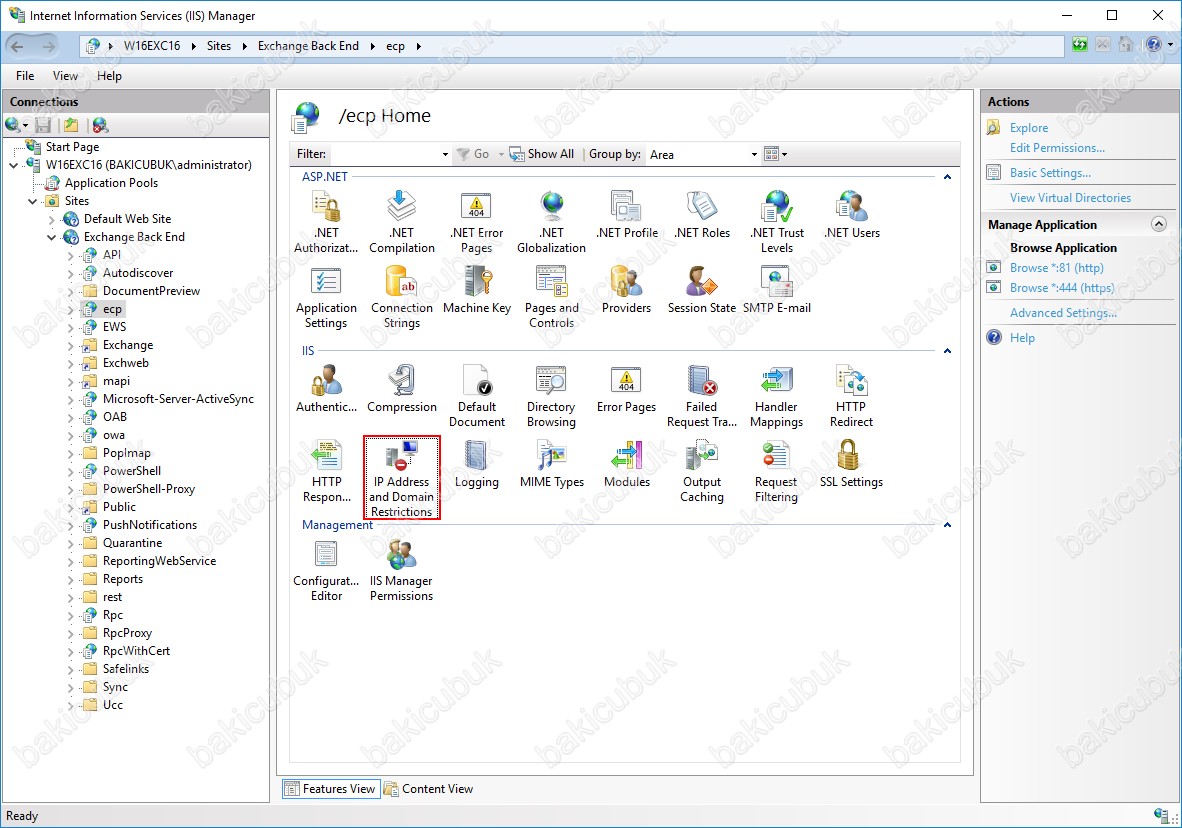This screenshot has width=1182, height=828.
Task: Switch to Content View tab
Action: 429,789
